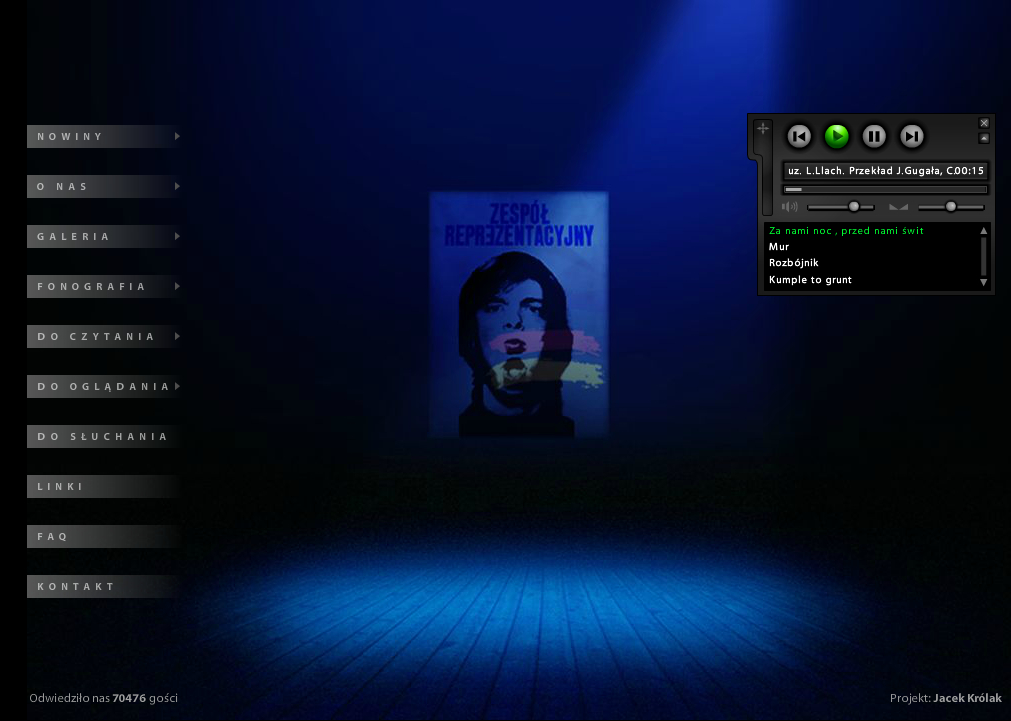The height and width of the screenshot is (721, 1011).
Task: Adjust the volume slider knob
Action: click(x=854, y=206)
